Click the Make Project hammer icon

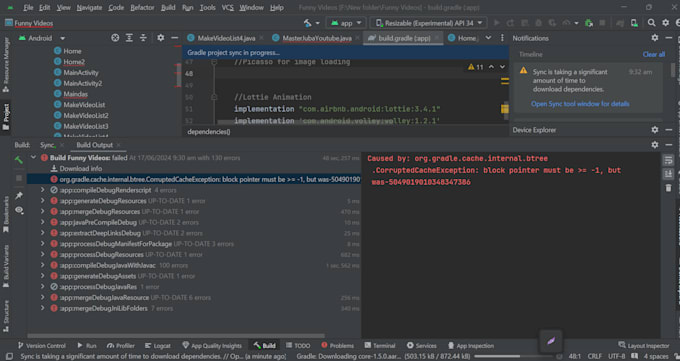tap(307, 23)
